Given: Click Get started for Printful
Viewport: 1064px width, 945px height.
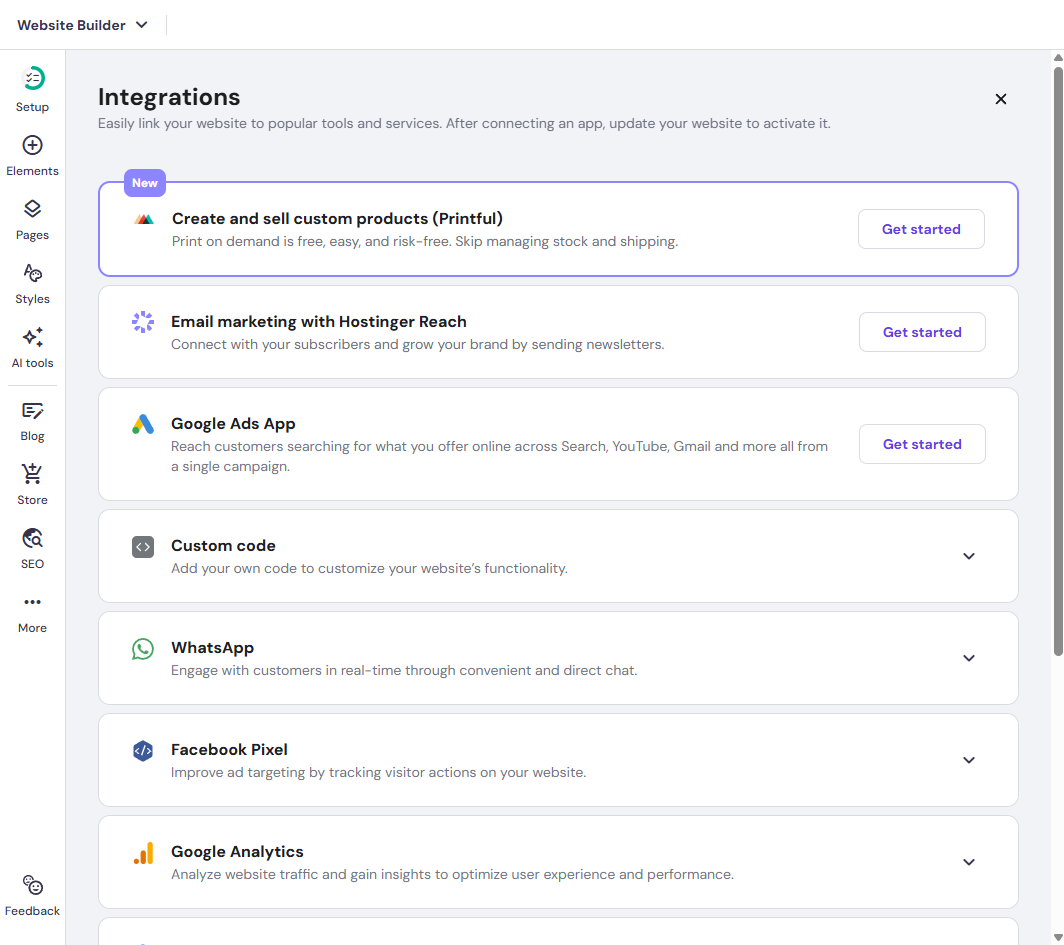Looking at the screenshot, I should click(921, 229).
